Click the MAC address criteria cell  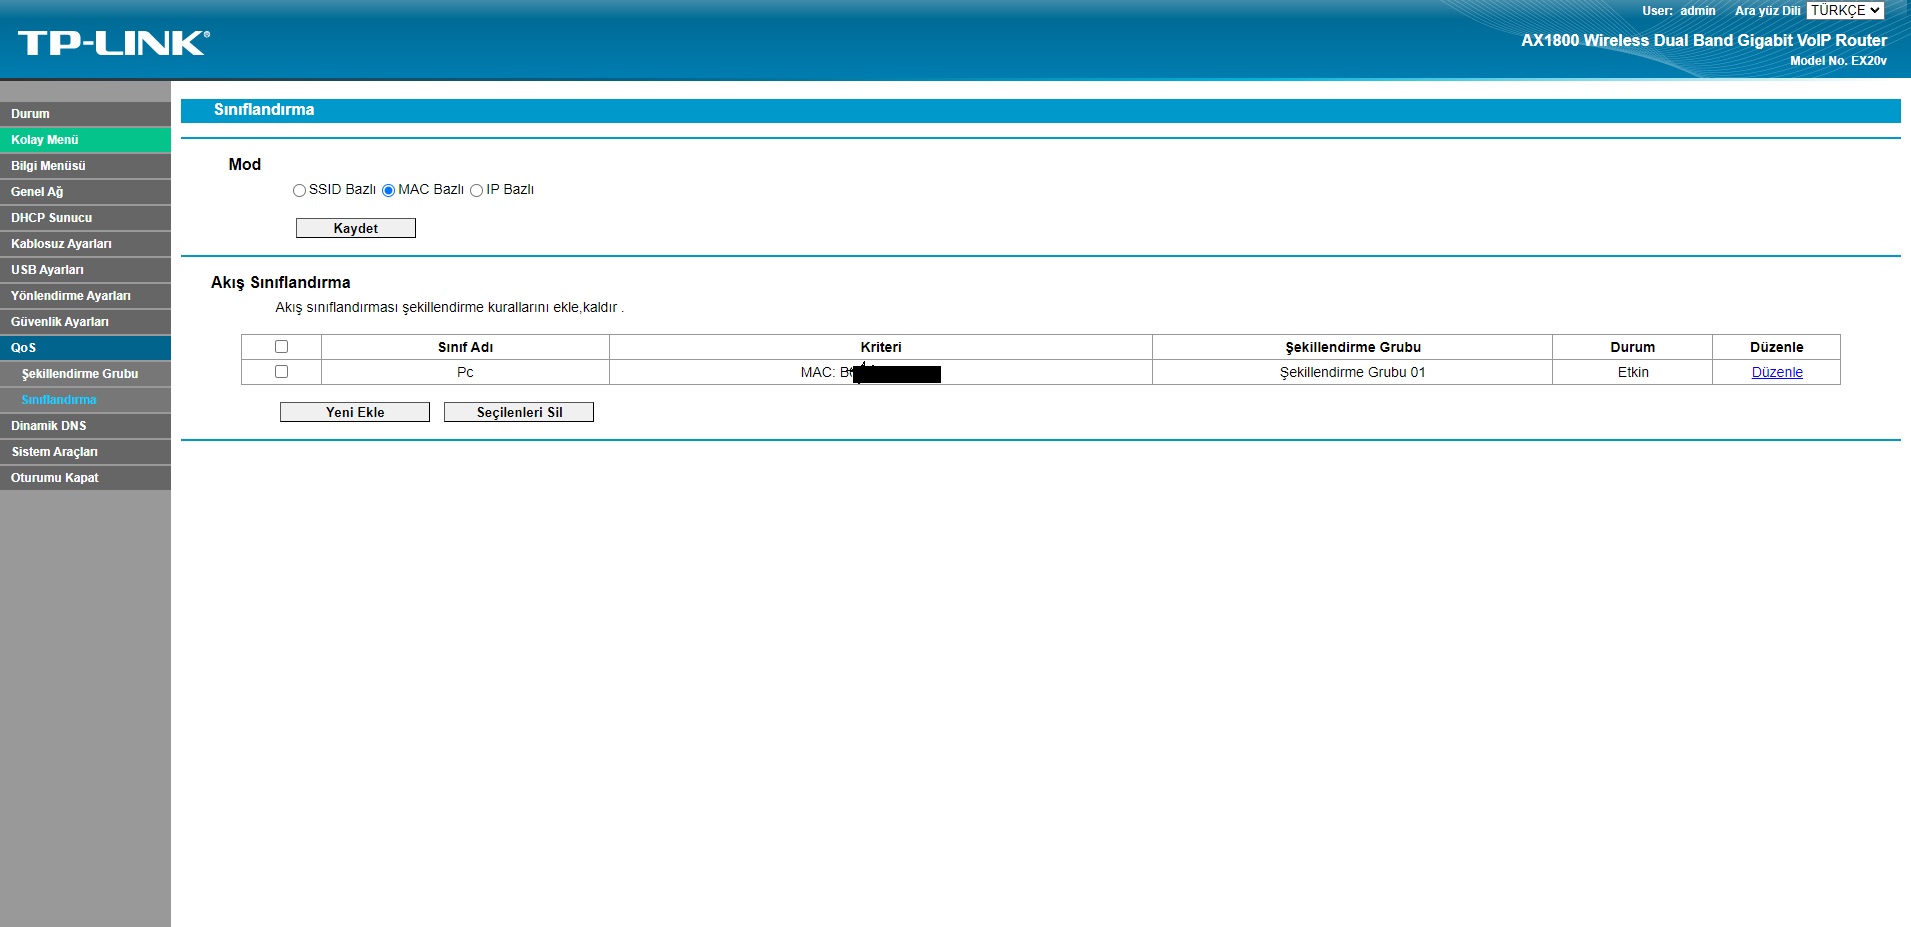click(x=881, y=372)
